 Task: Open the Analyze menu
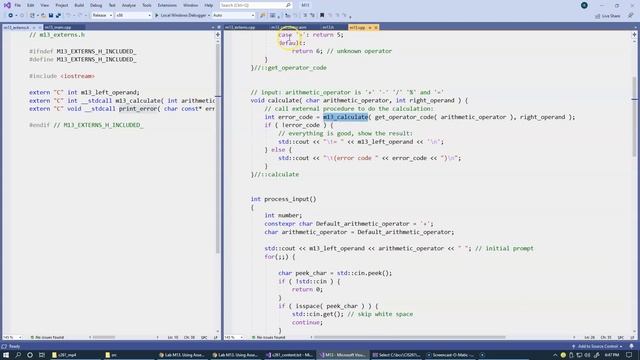tap(129, 5)
